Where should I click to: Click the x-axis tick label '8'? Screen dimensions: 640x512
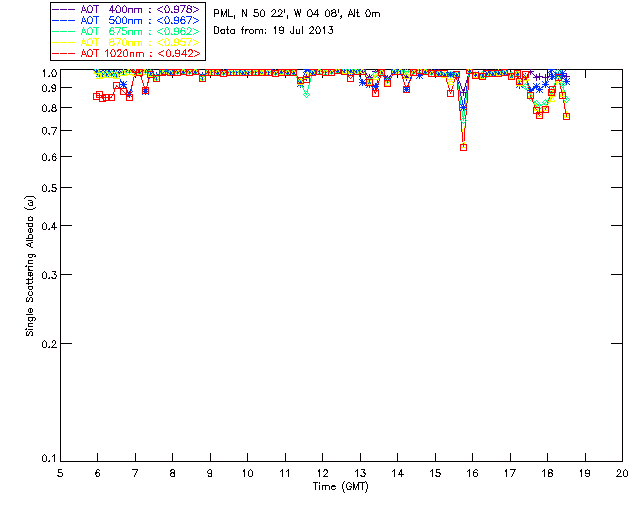(x=173, y=473)
